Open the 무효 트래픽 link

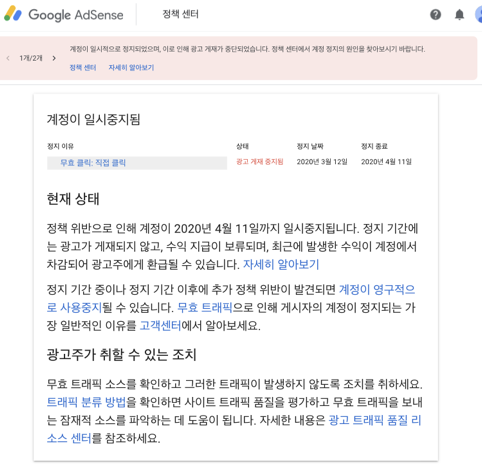[204, 307]
